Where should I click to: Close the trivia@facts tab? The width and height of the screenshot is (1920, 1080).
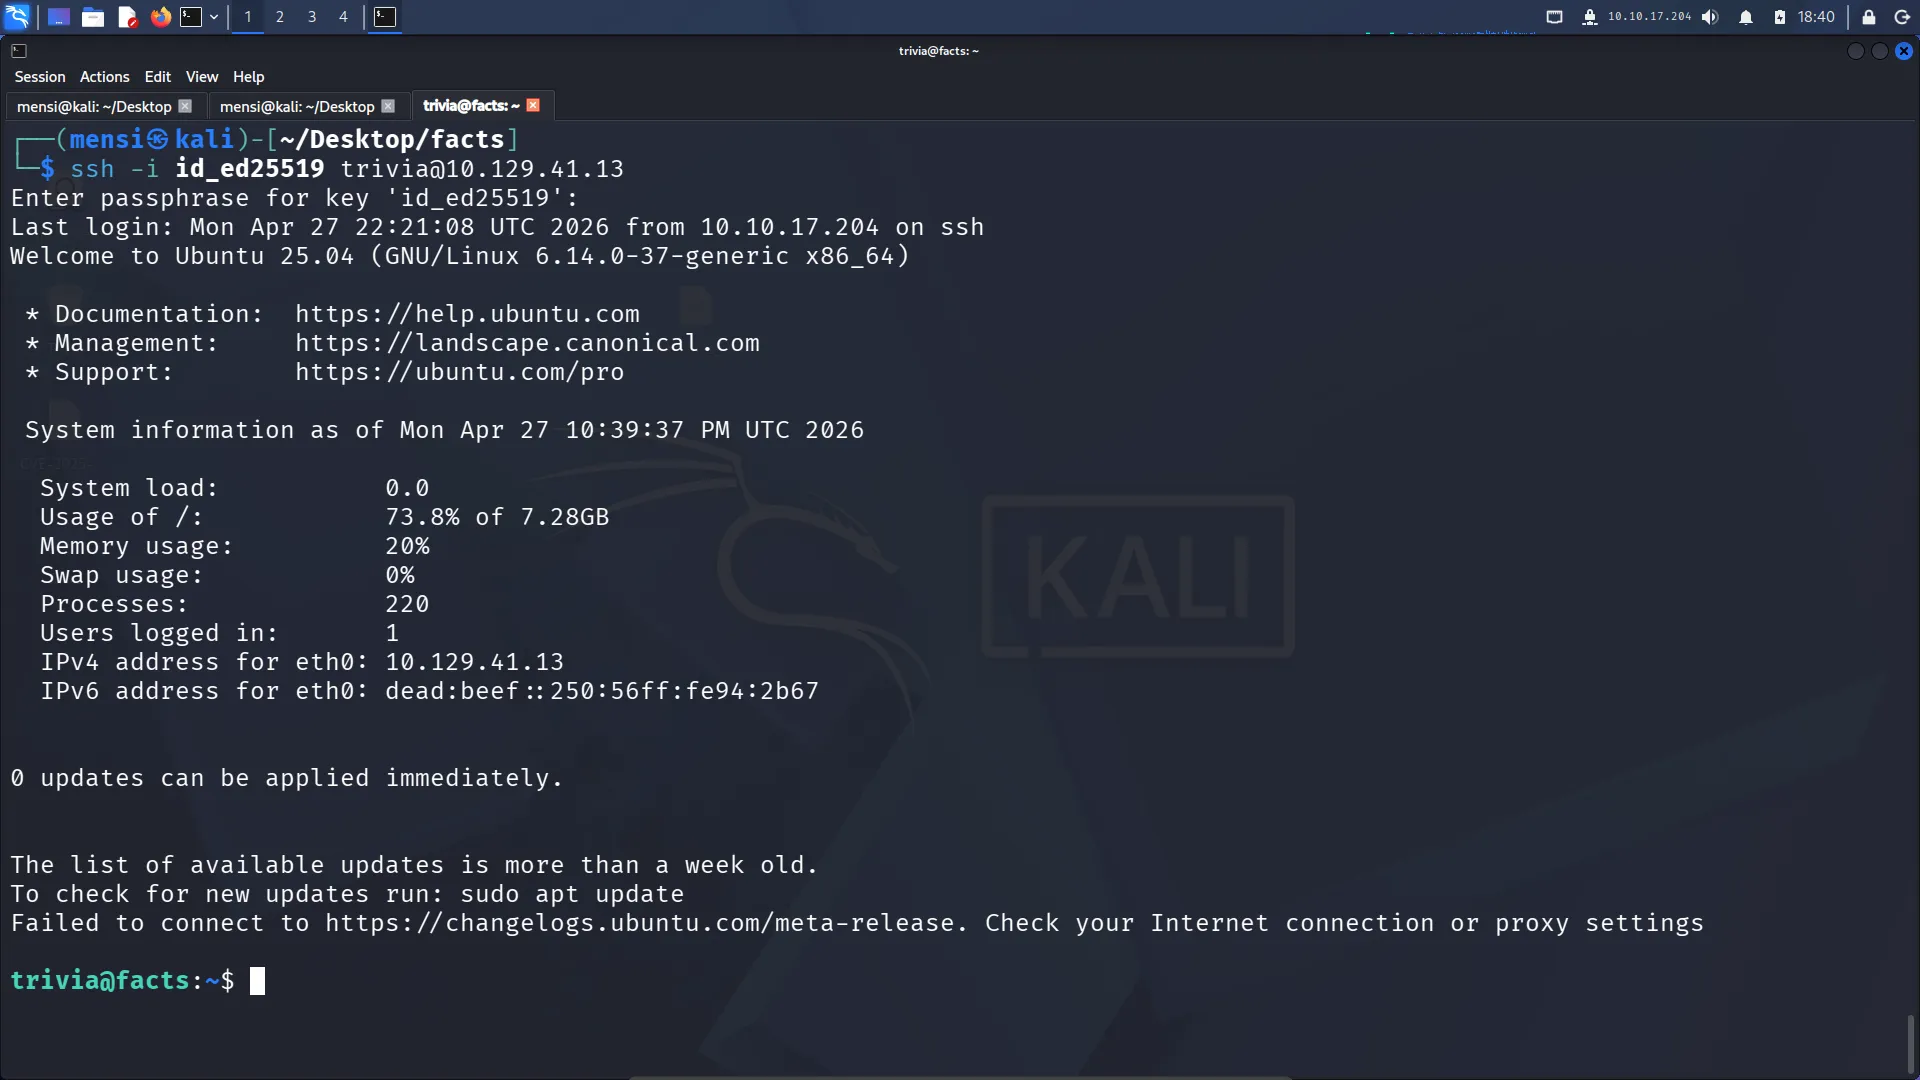click(533, 105)
